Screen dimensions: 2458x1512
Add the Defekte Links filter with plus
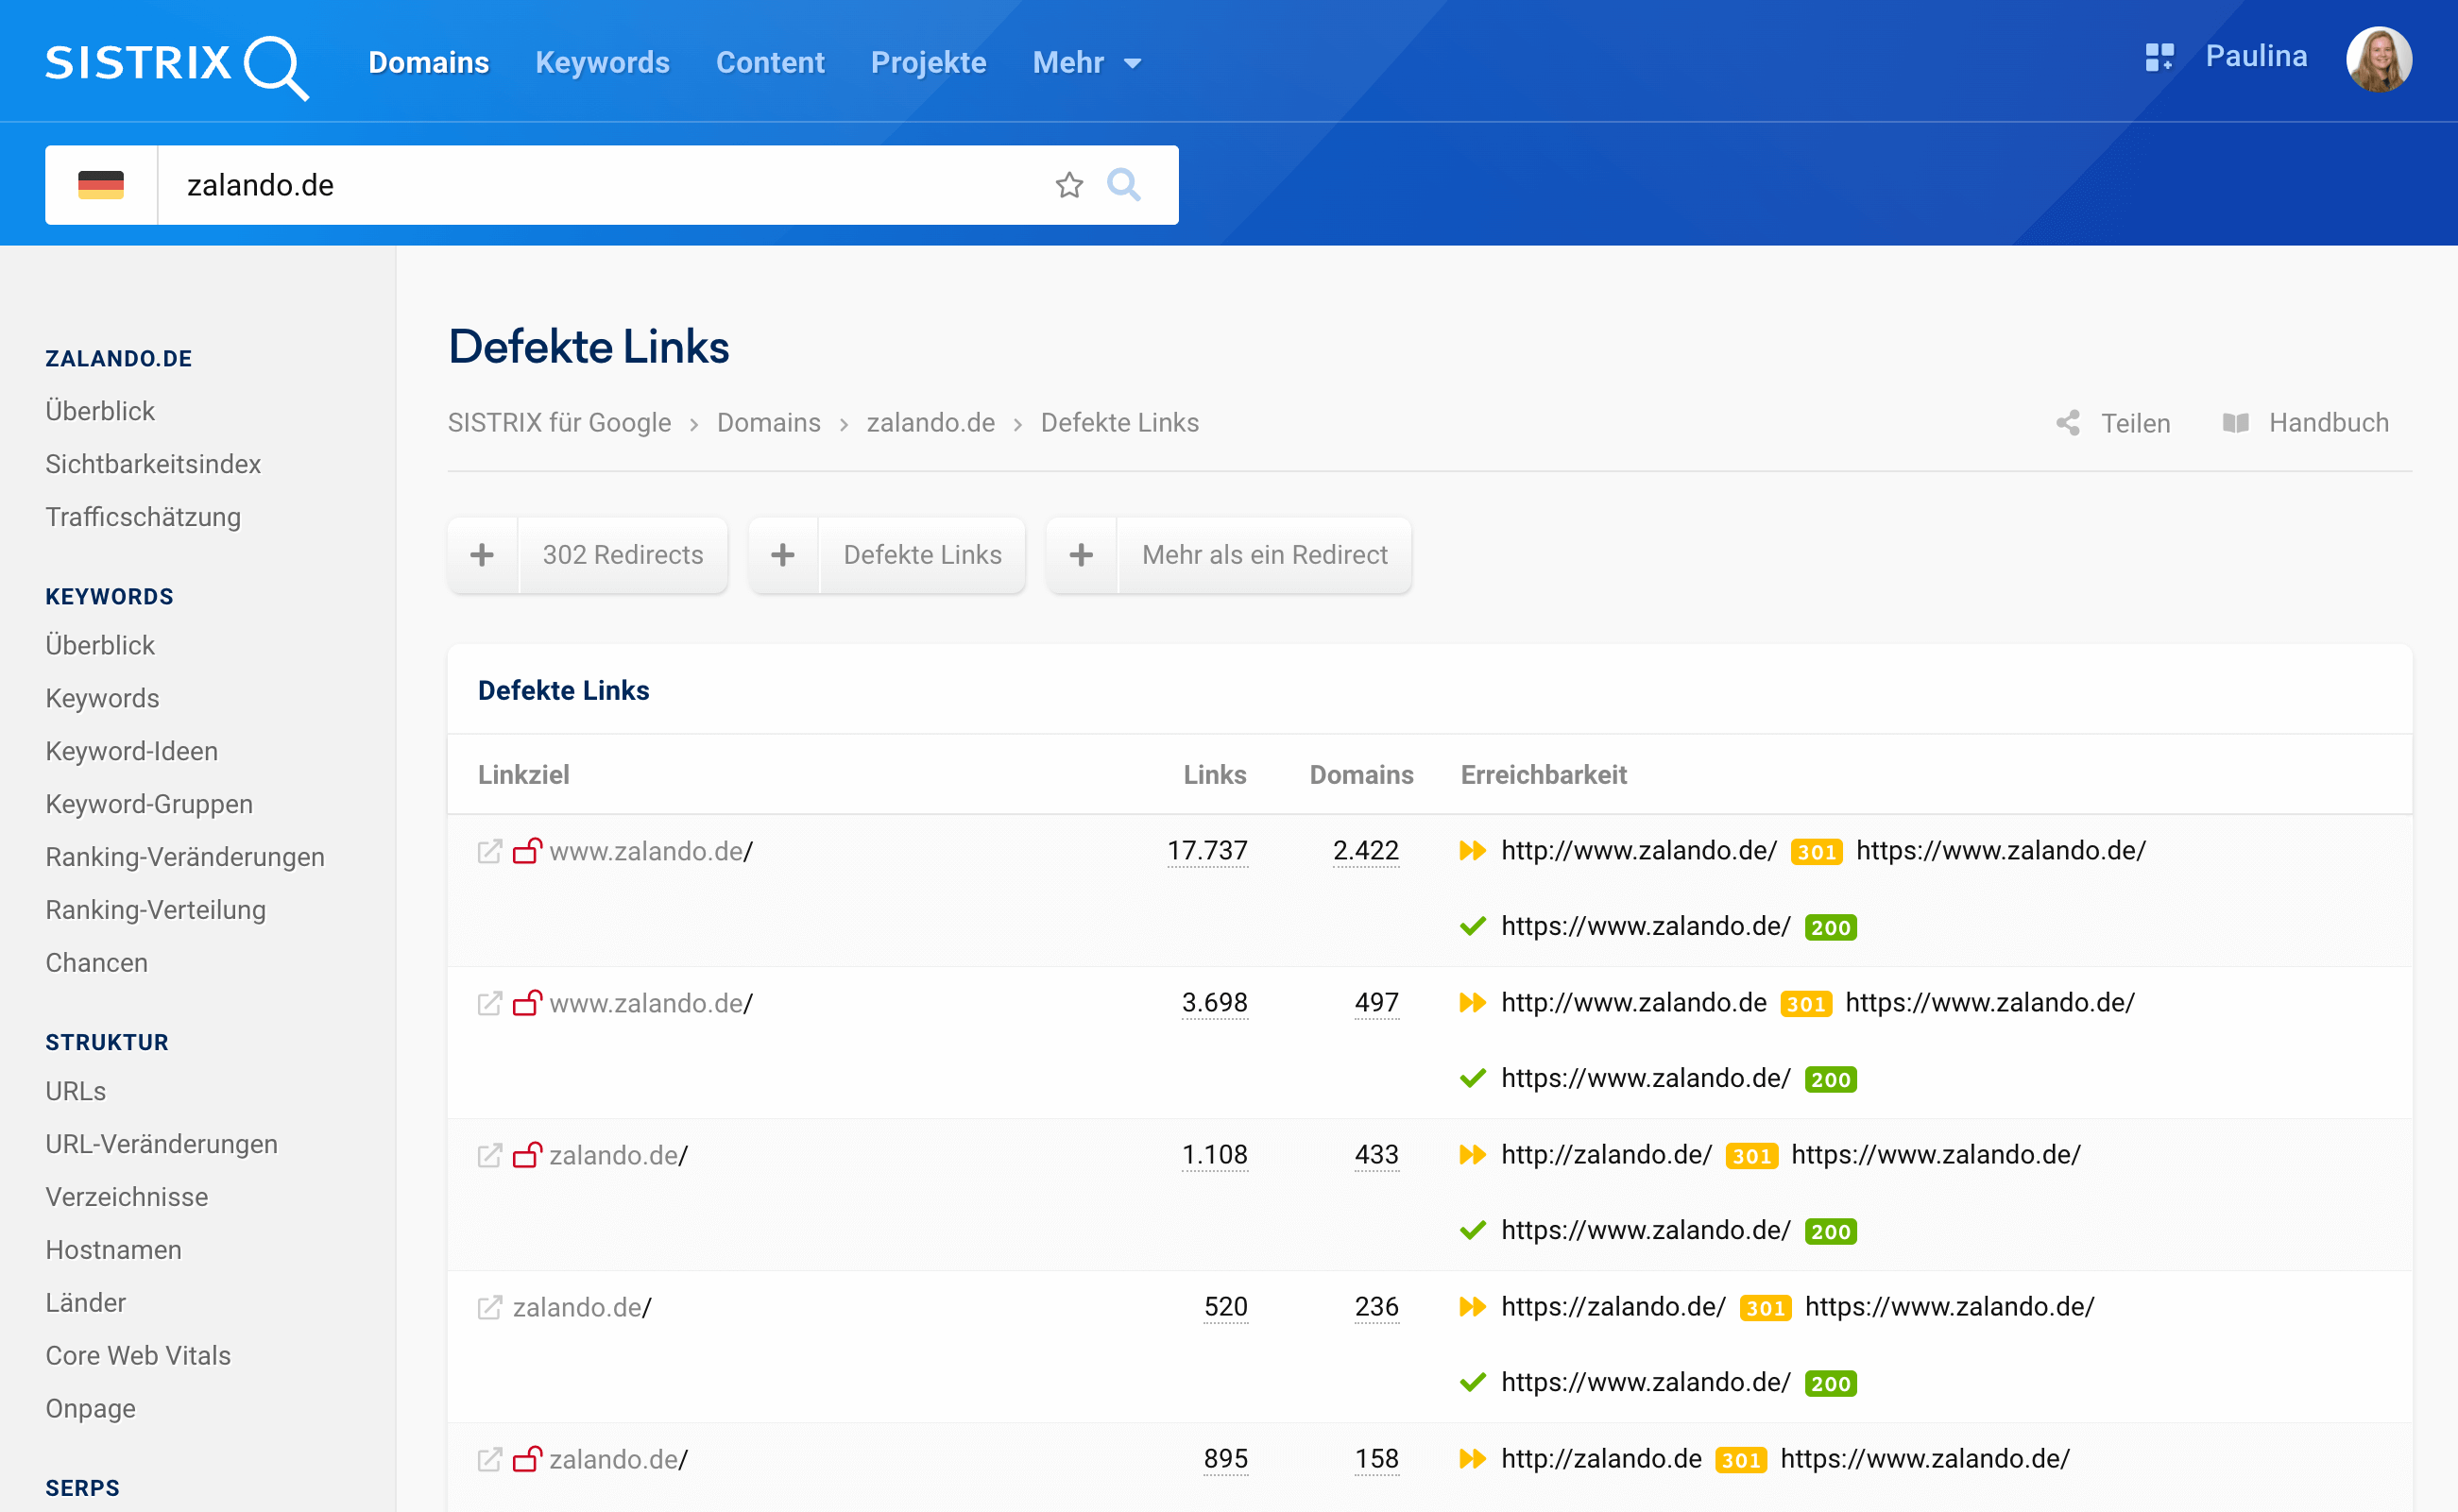coord(783,555)
